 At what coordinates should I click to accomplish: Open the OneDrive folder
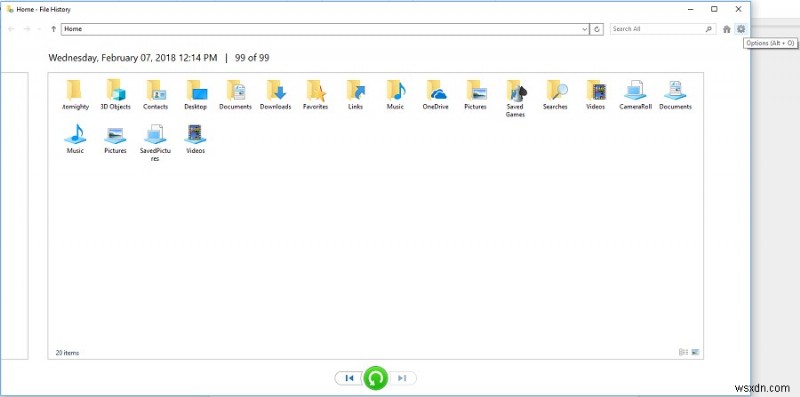coord(435,94)
